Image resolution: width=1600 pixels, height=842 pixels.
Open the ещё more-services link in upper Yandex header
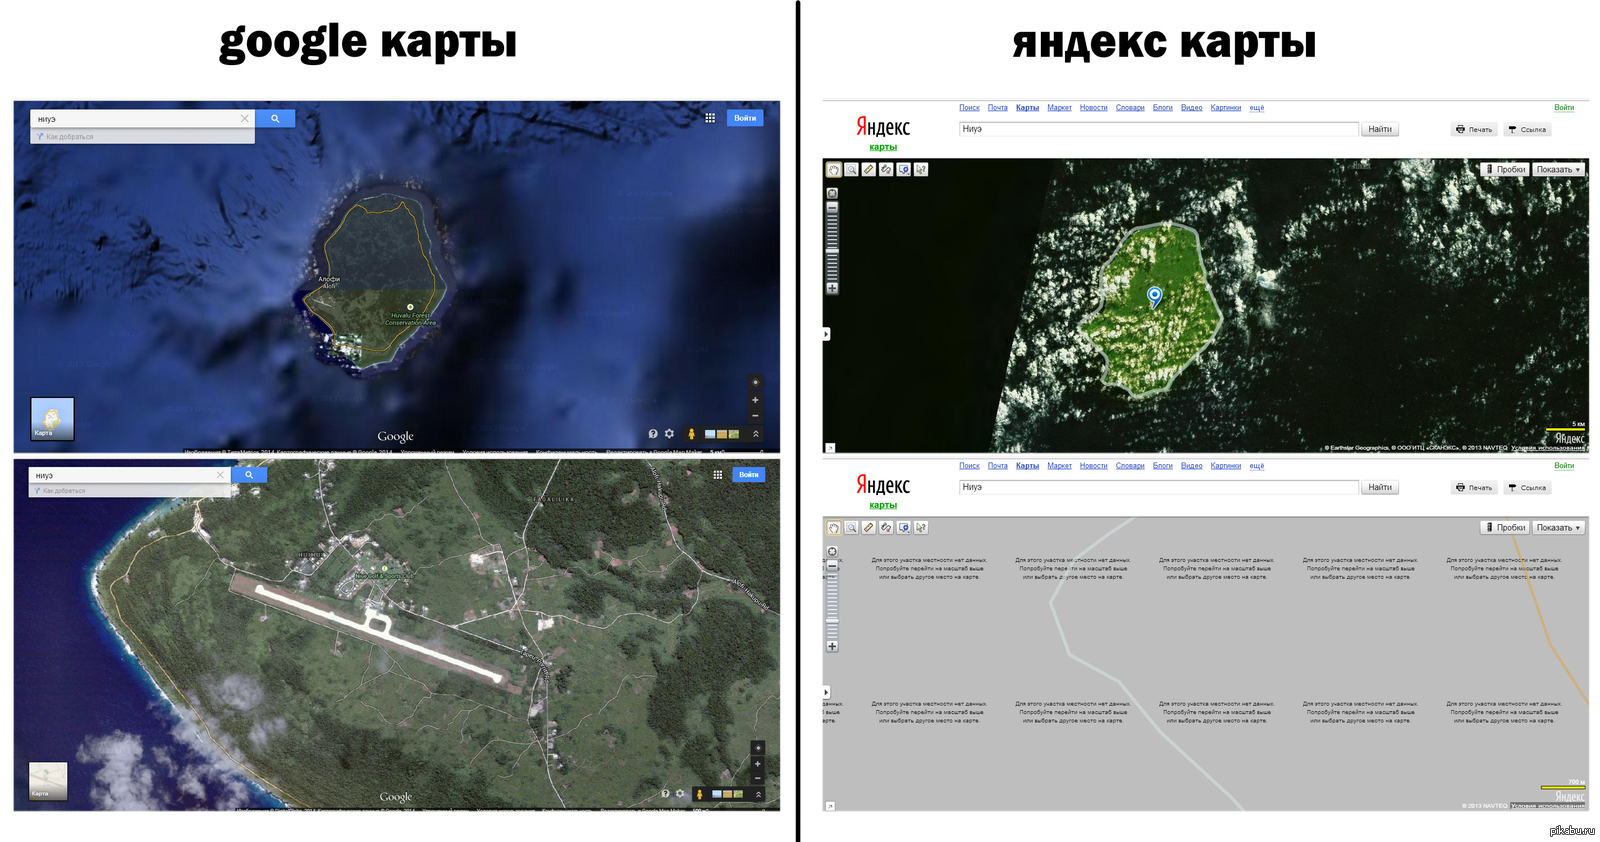pos(1257,108)
